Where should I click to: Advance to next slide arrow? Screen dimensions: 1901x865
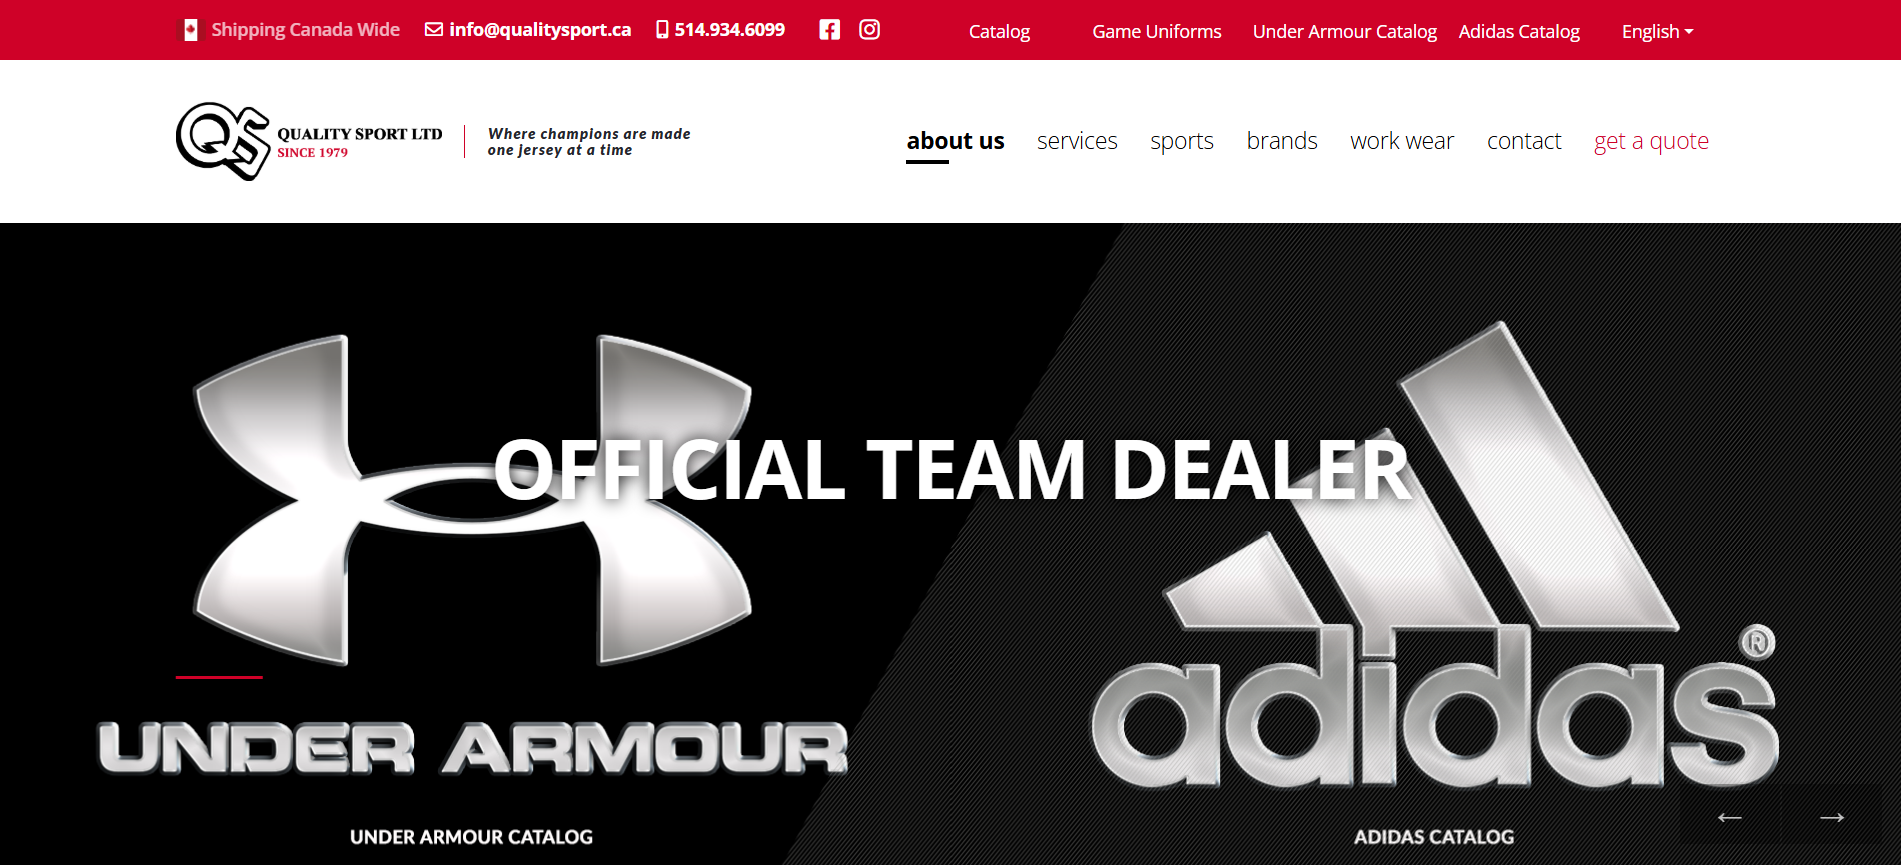point(1832,818)
